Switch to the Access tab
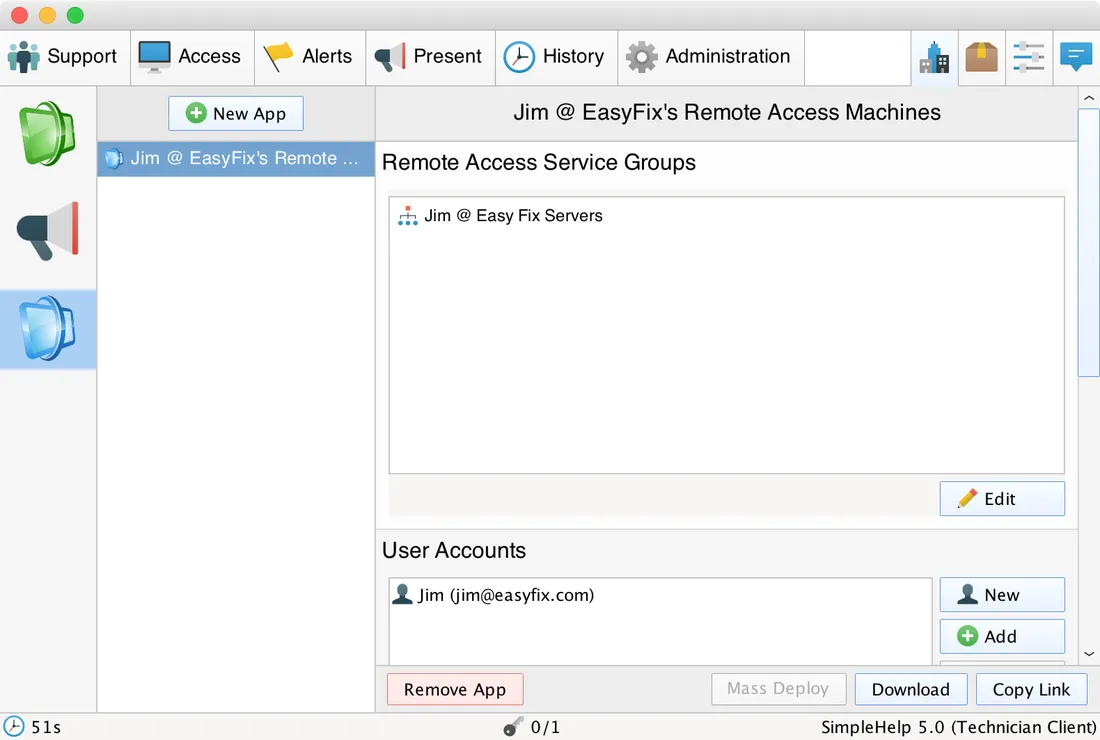The image size is (1100, 740). click(x=190, y=57)
